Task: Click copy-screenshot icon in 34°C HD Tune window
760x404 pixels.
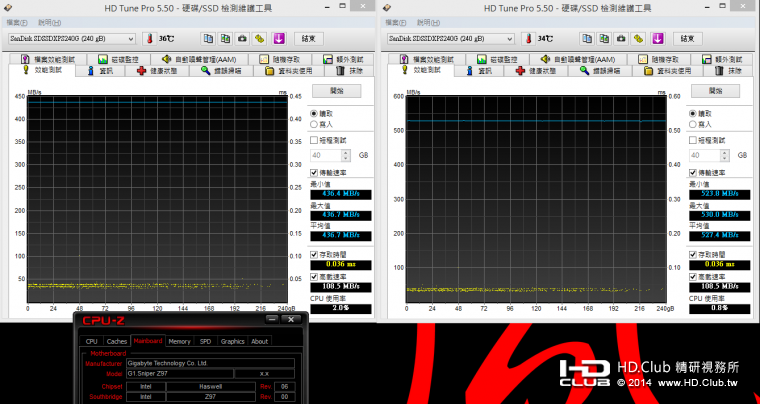Action: pyautogui.click(x=604, y=39)
